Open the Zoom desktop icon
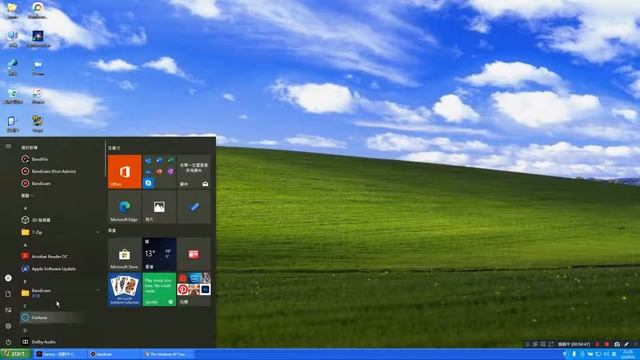 (x=38, y=68)
